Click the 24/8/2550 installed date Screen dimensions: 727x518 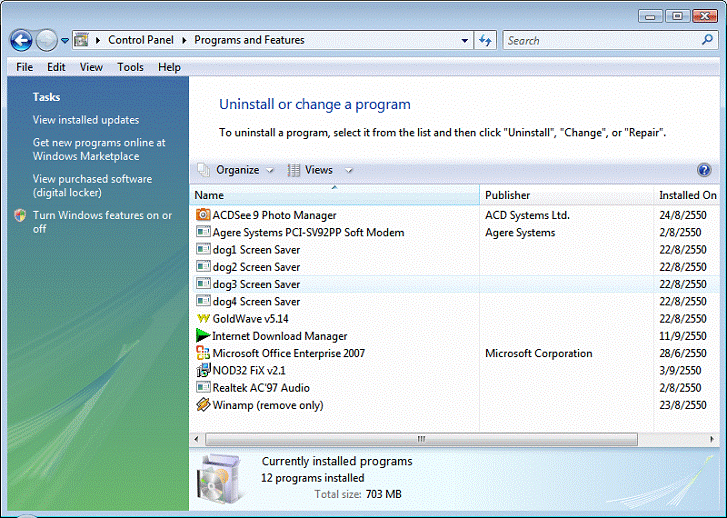click(x=682, y=215)
